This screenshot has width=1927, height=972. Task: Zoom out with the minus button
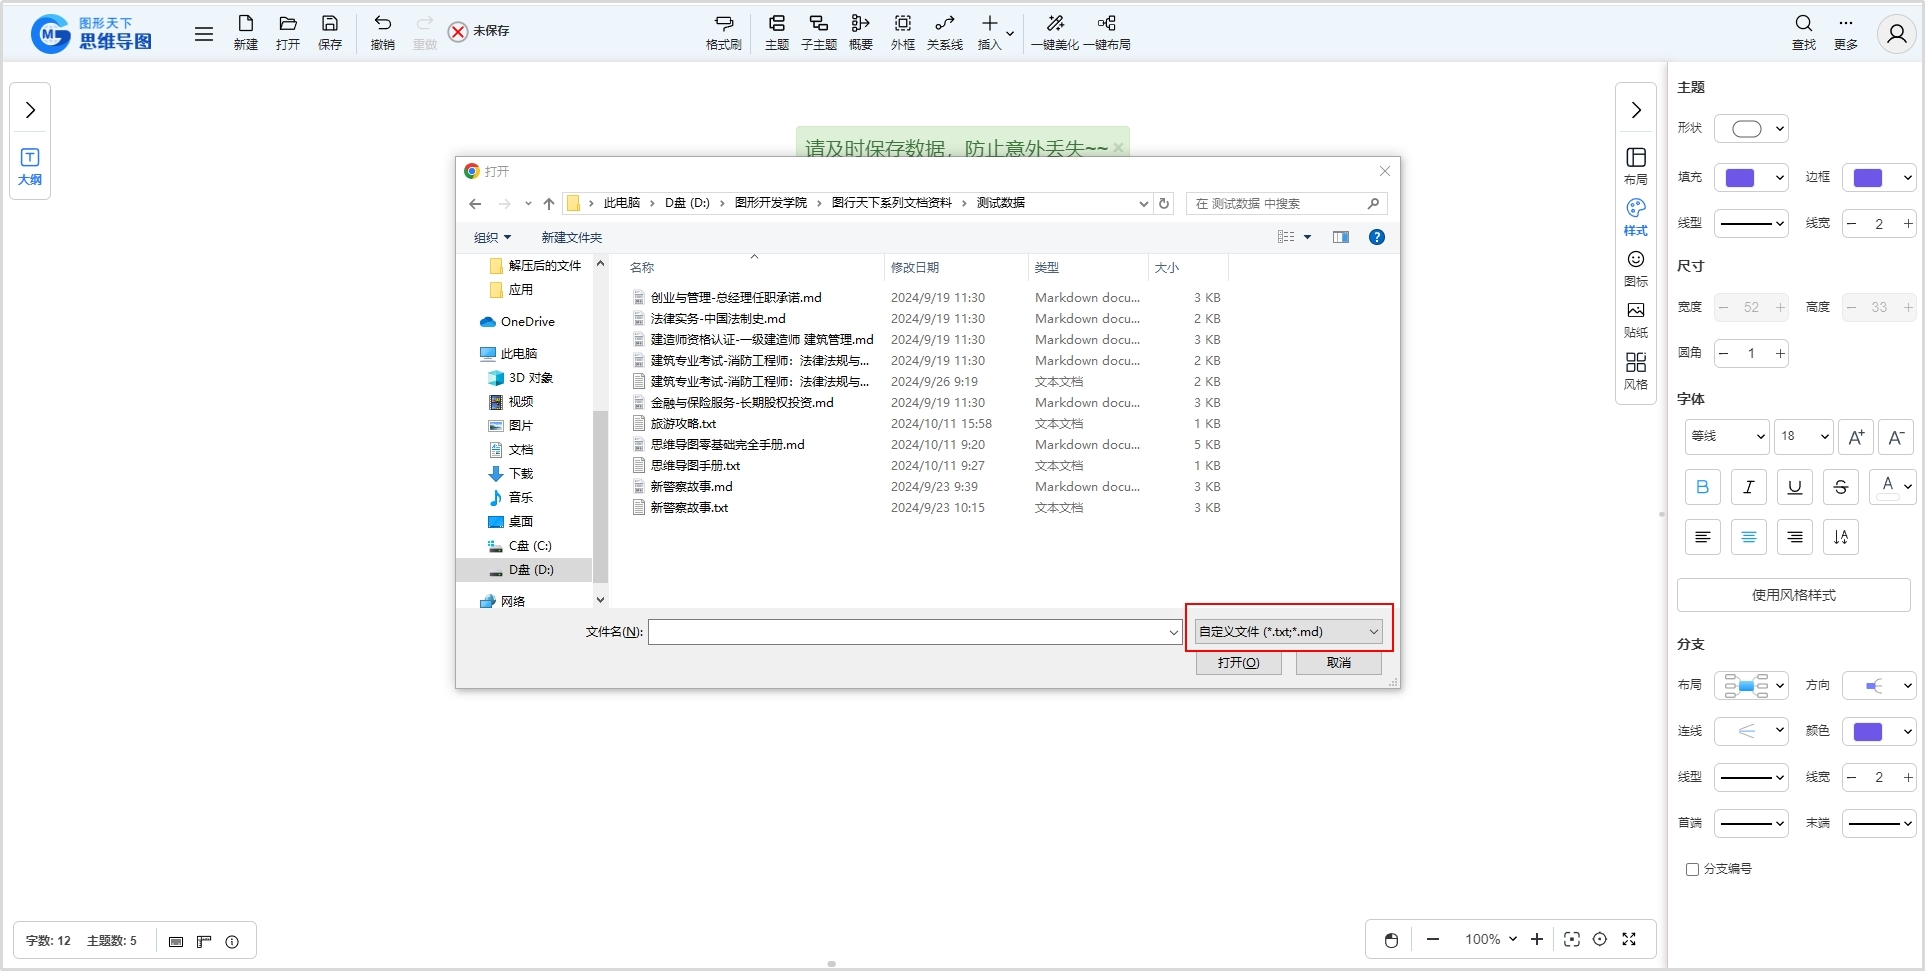(1433, 939)
